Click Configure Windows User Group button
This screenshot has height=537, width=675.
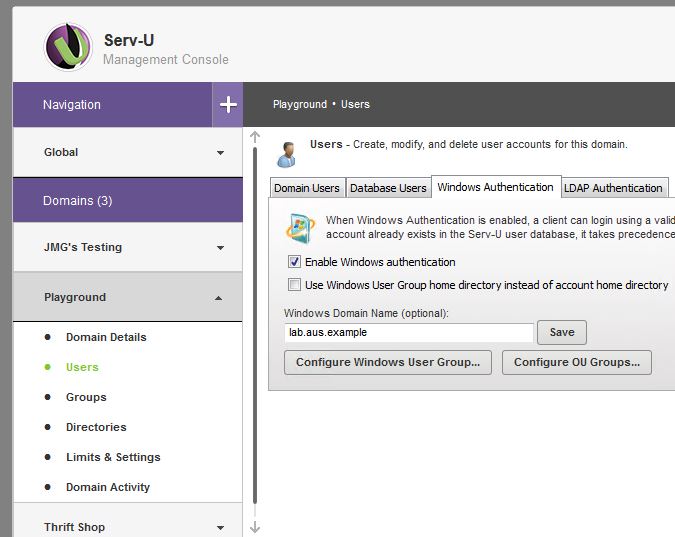point(388,362)
